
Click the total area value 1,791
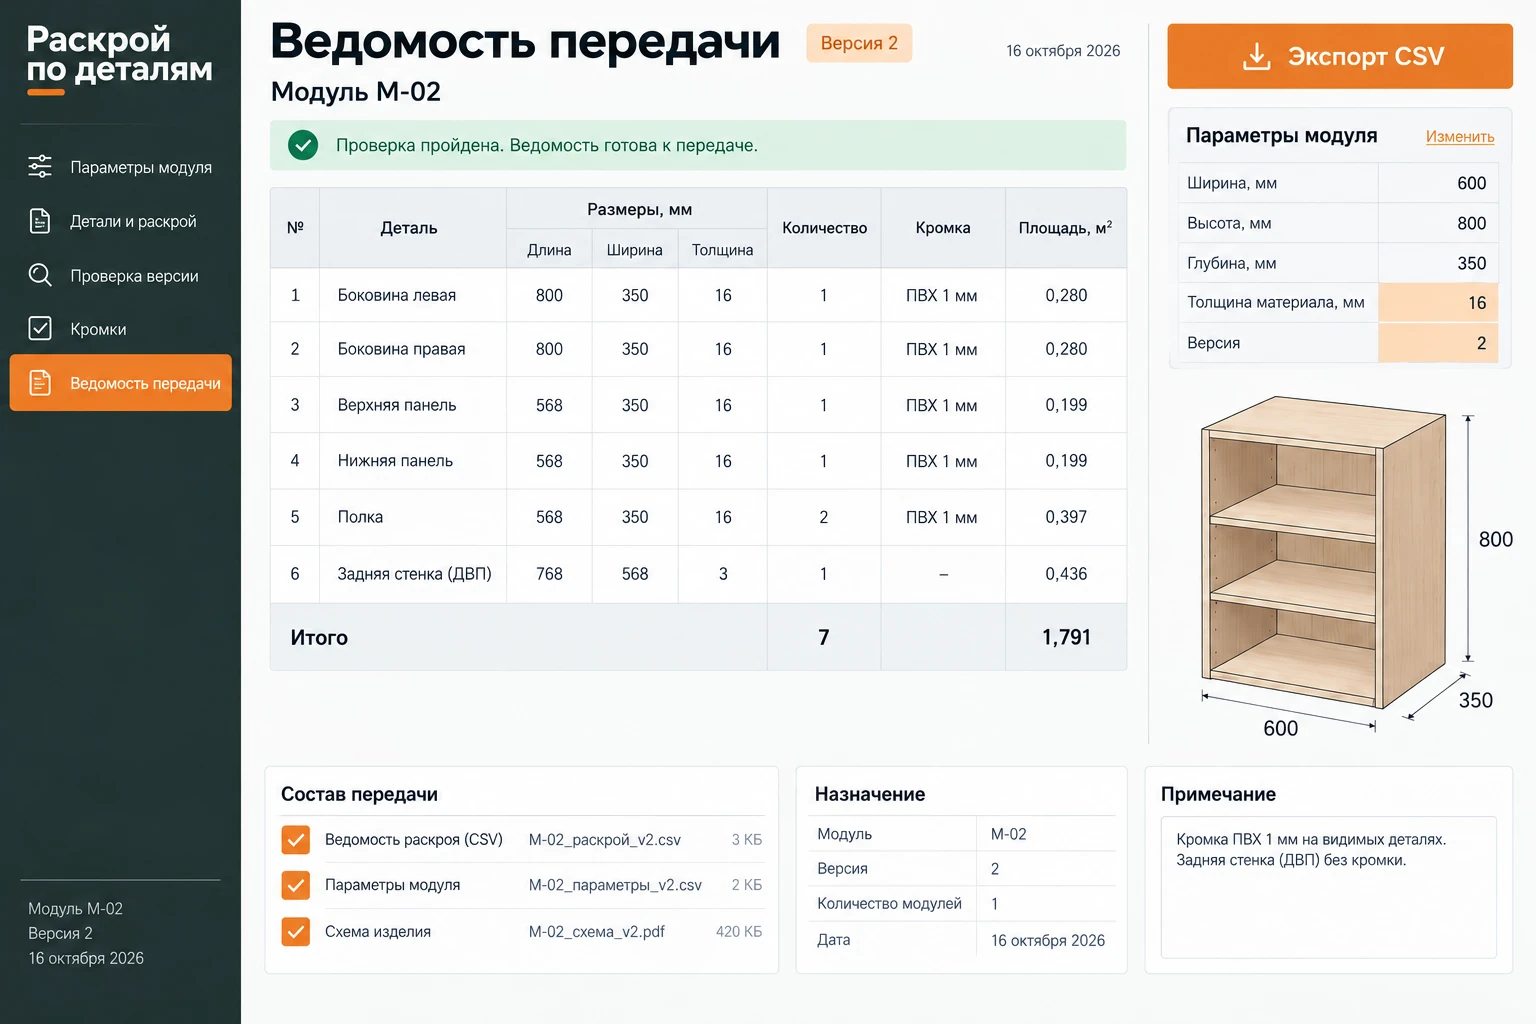click(1066, 637)
